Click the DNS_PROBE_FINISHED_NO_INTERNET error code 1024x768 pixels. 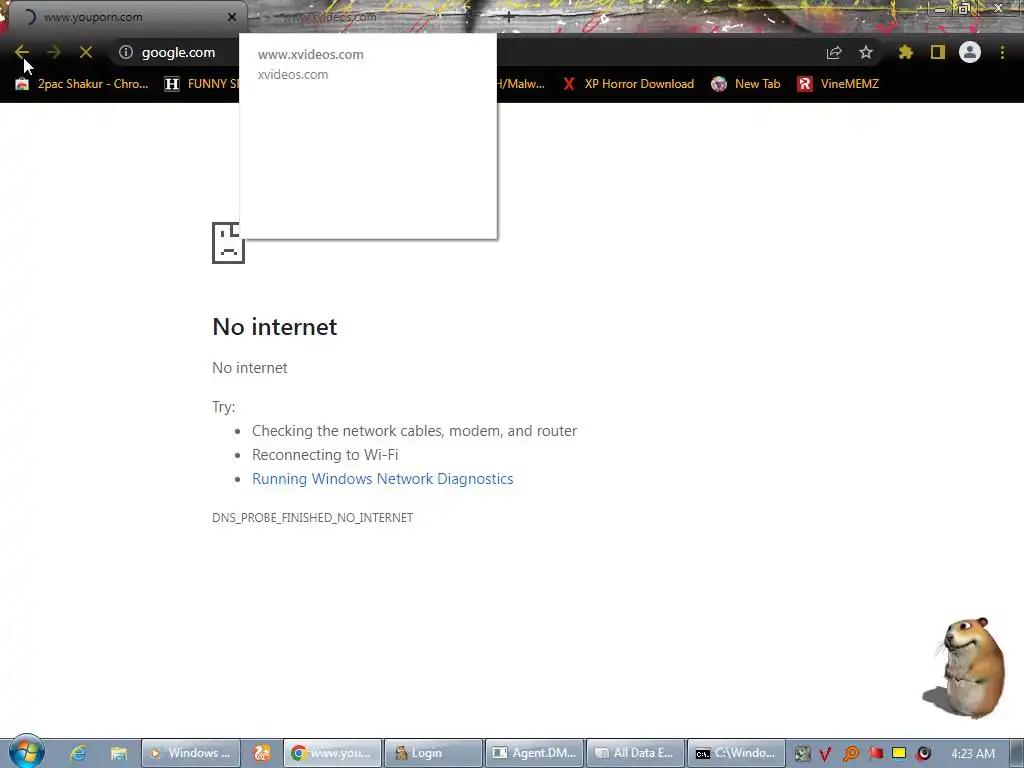pyautogui.click(x=313, y=517)
